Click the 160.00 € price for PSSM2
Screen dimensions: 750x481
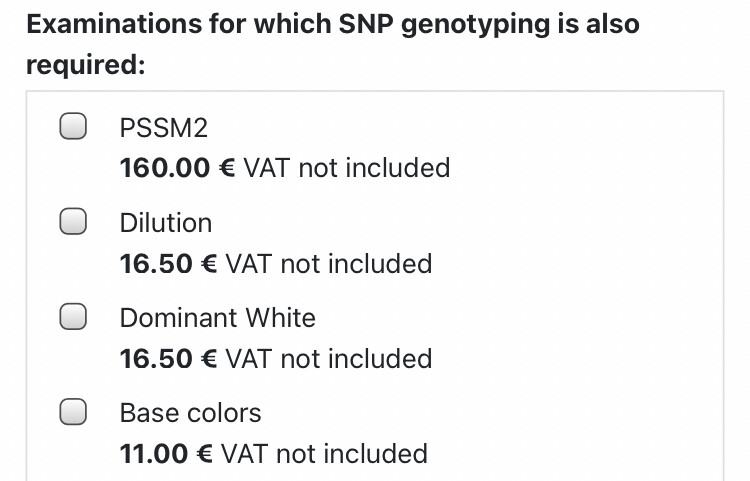coord(164,168)
